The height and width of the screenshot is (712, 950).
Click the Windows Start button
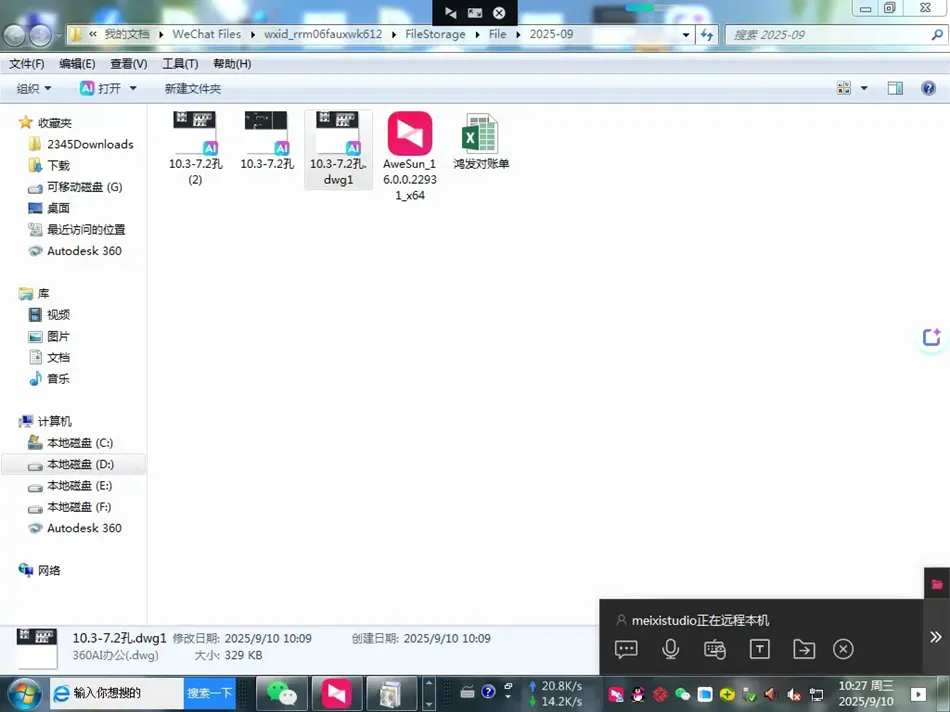(24, 694)
